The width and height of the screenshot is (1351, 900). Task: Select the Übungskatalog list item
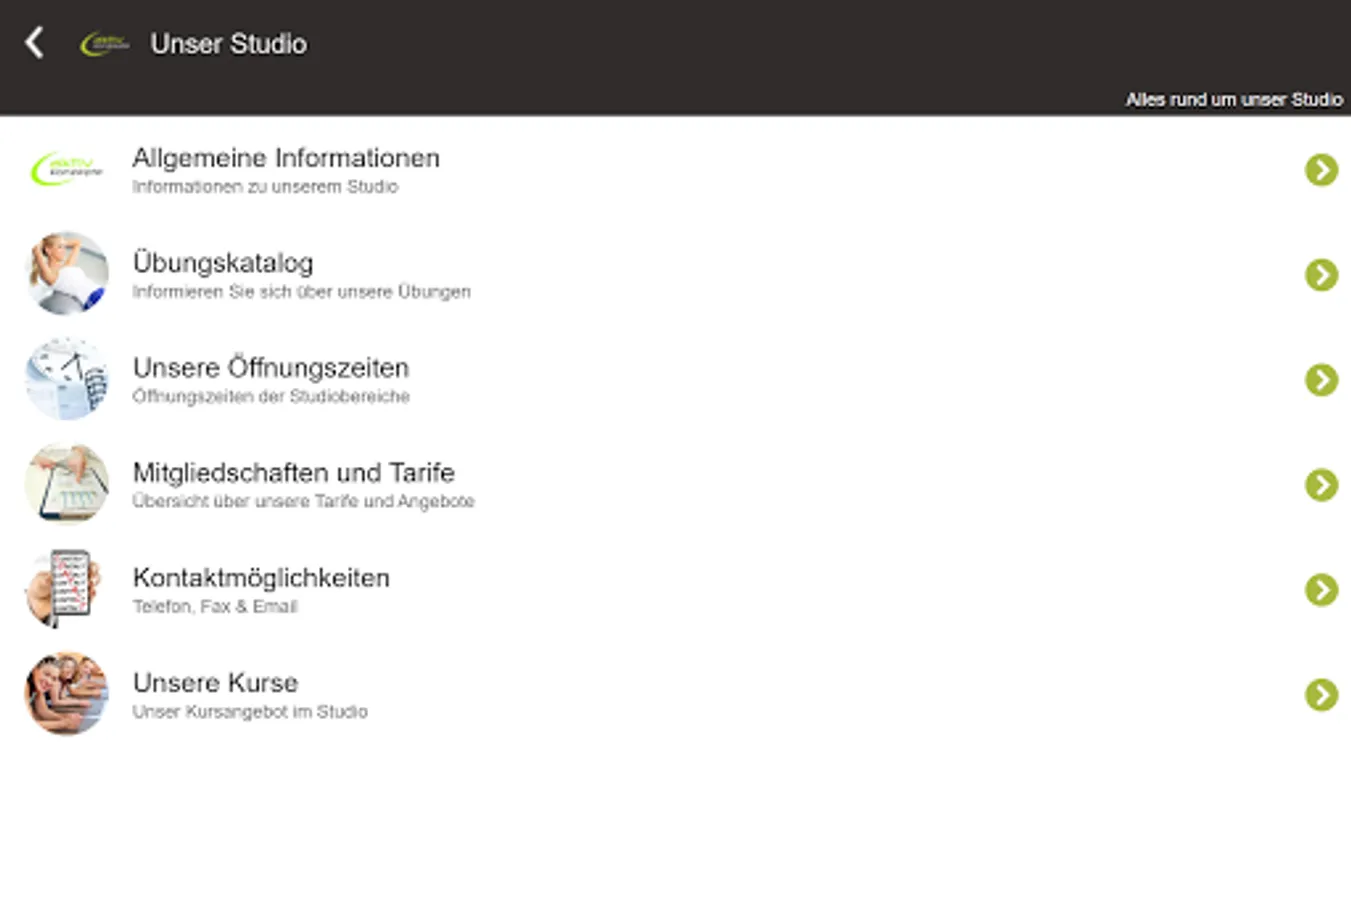[223, 264]
